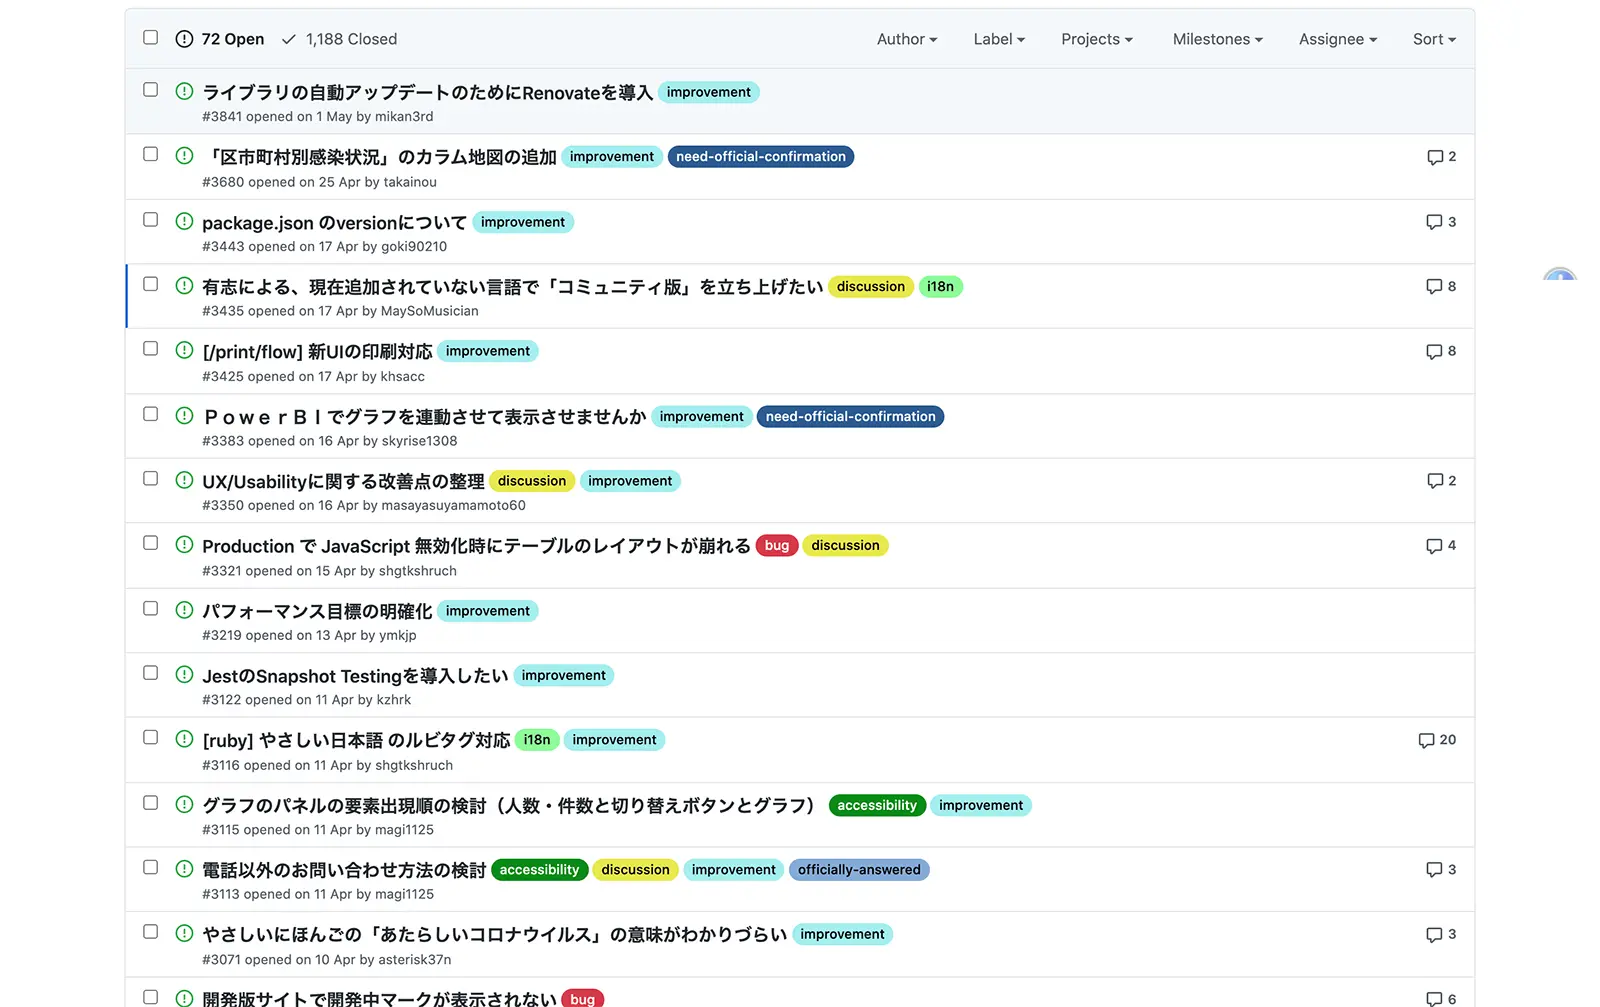Expand the Projects filter dropdown
The width and height of the screenshot is (1600, 1007).
pos(1097,39)
